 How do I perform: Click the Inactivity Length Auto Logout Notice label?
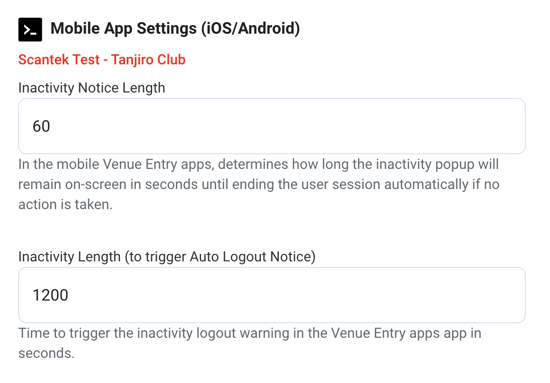[167, 257]
